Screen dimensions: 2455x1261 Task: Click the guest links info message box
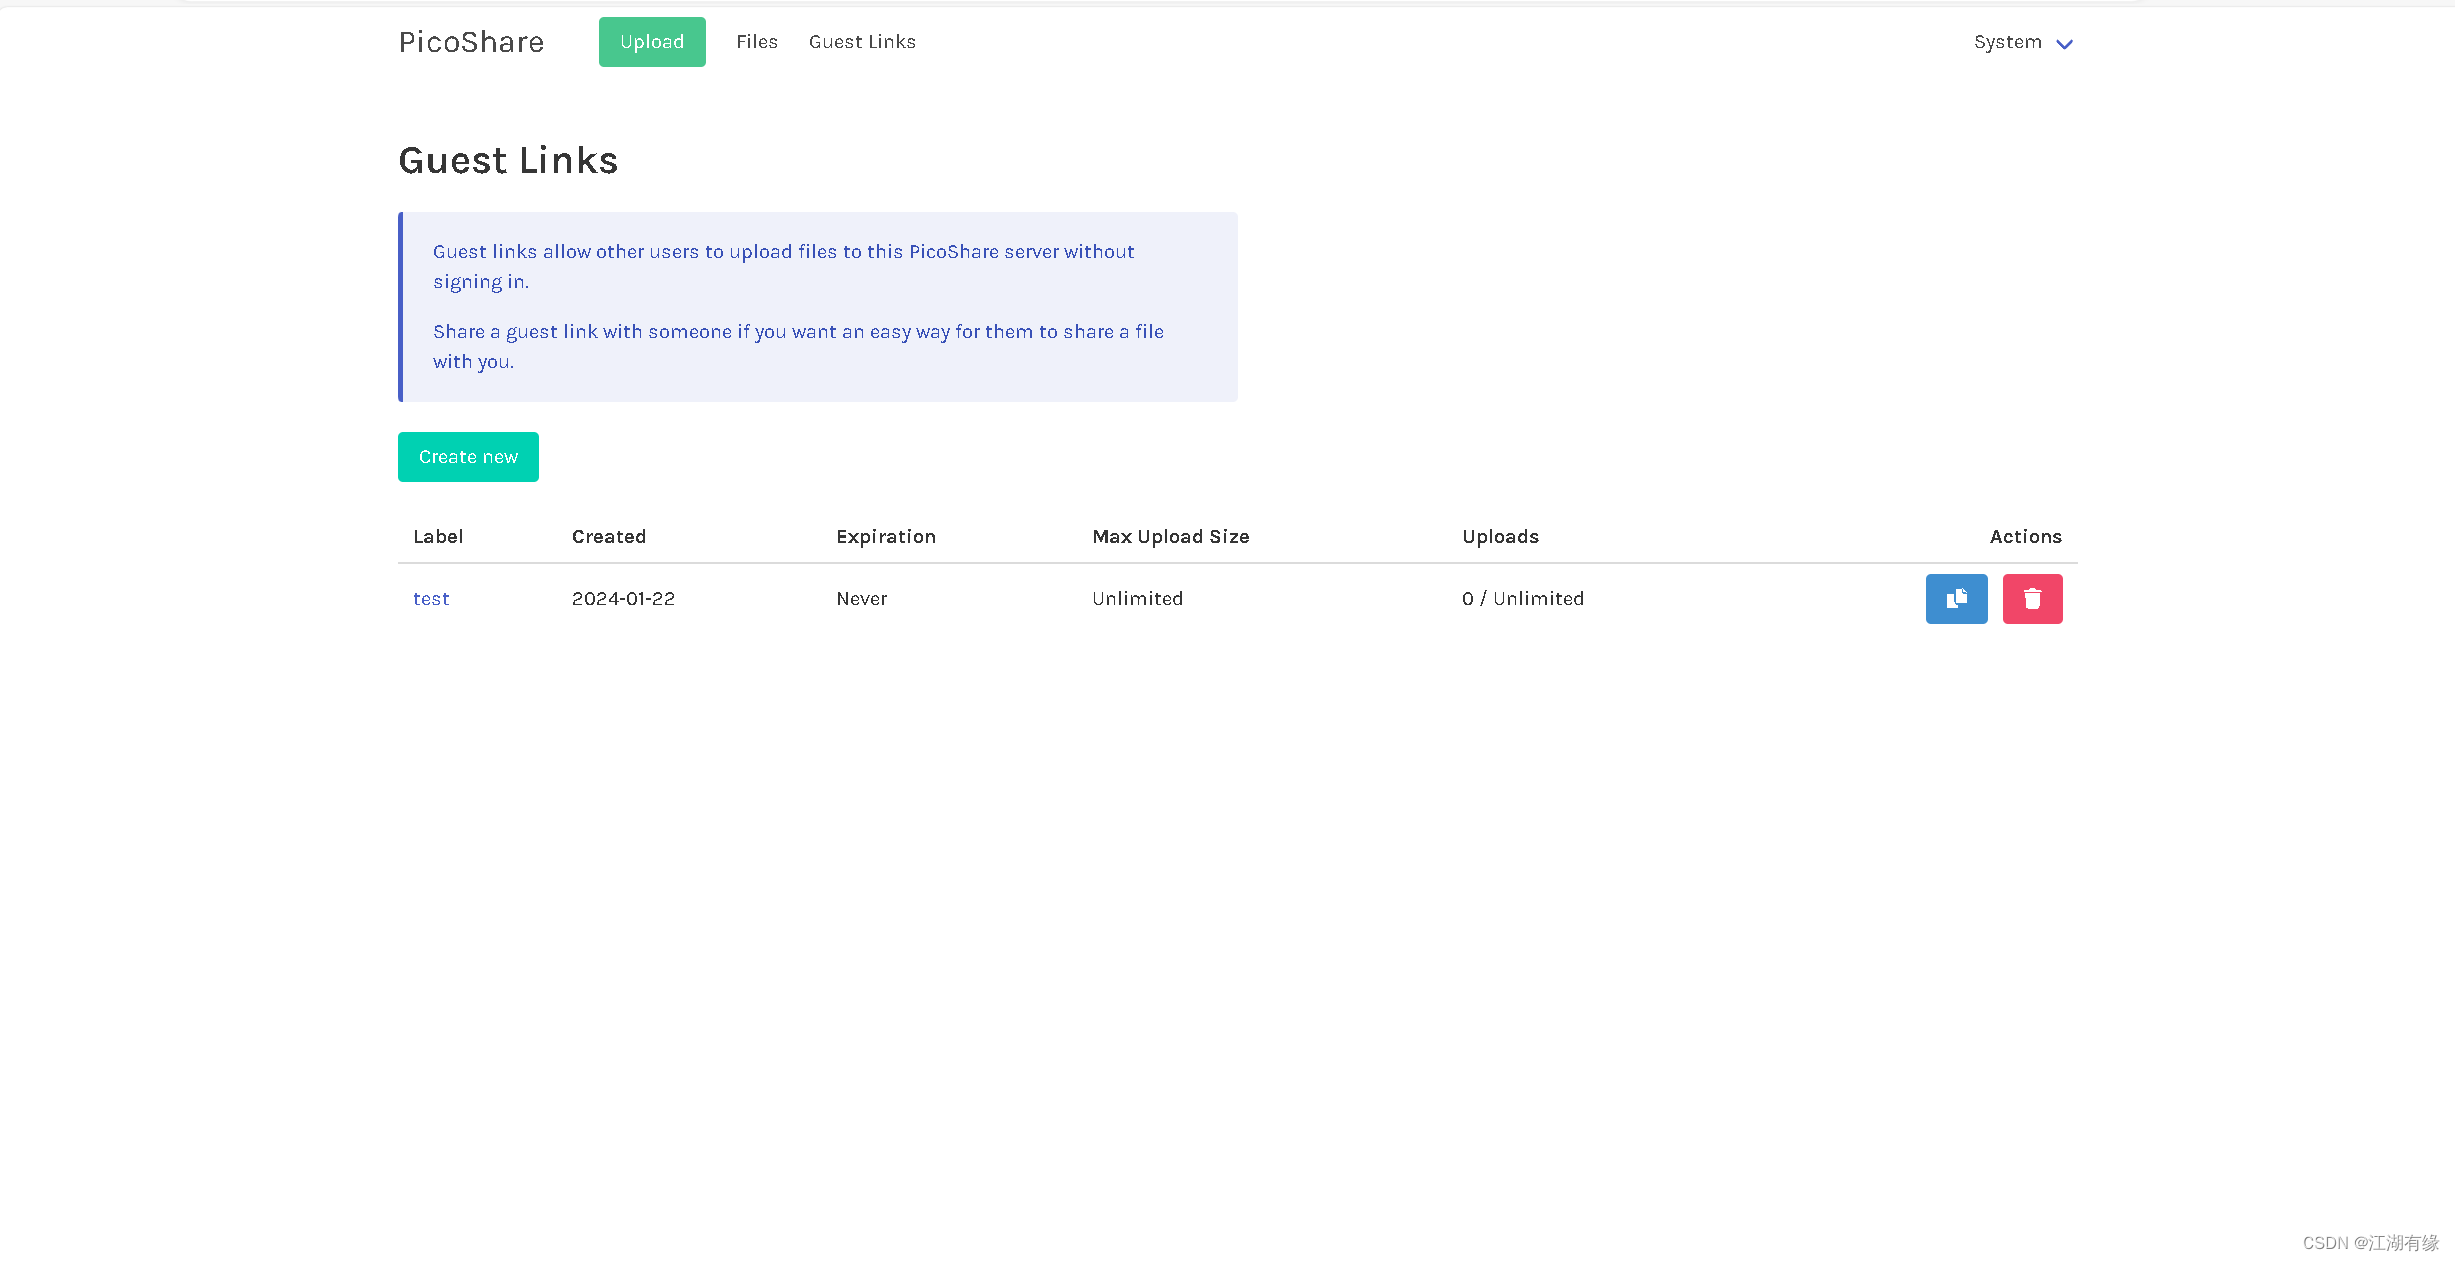[x=818, y=306]
